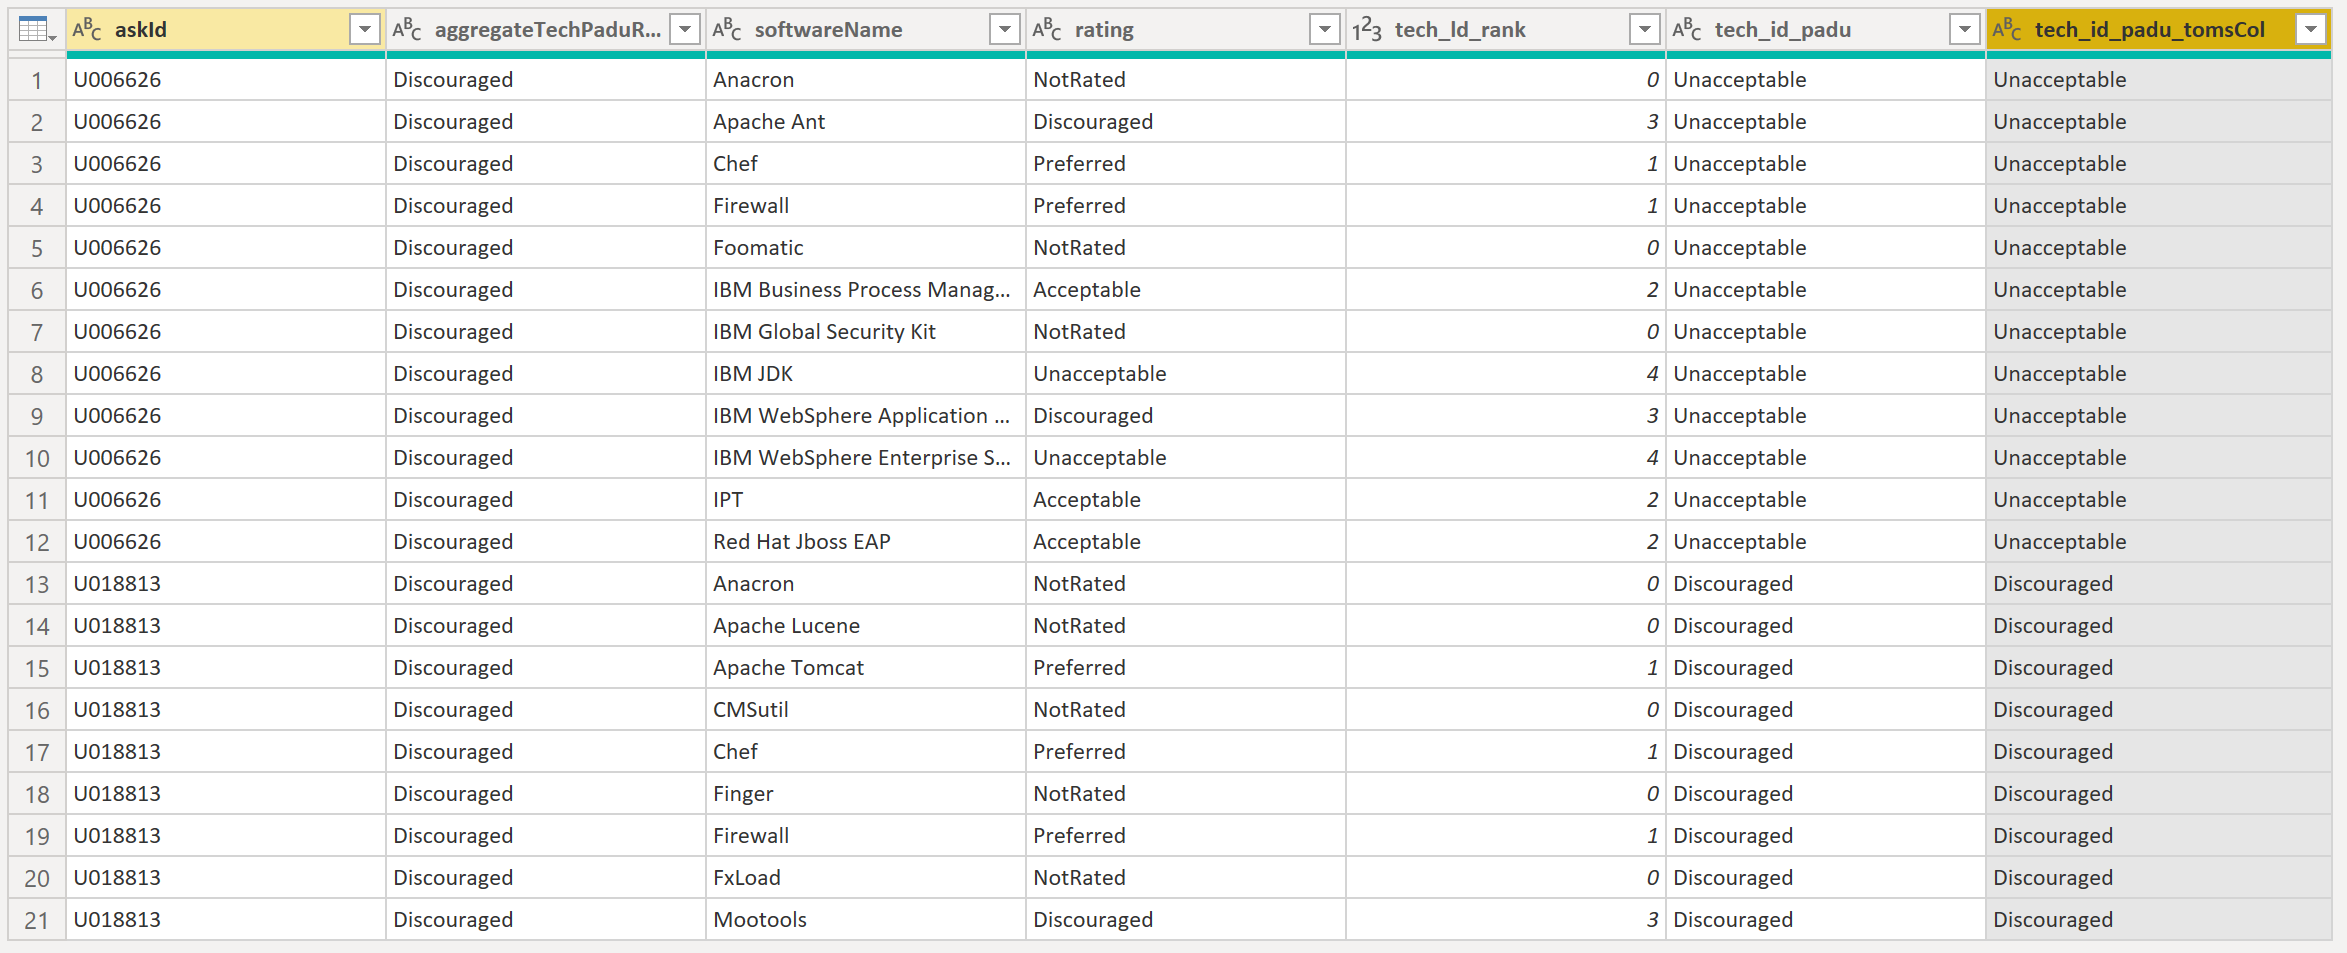Select the aggregateTechPaduR... column header label

[548, 30]
